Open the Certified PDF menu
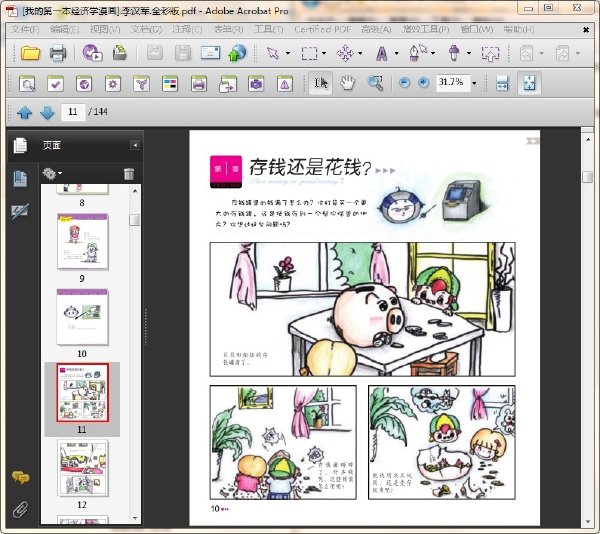Image resolution: width=600 pixels, height=534 pixels. pyautogui.click(x=323, y=29)
